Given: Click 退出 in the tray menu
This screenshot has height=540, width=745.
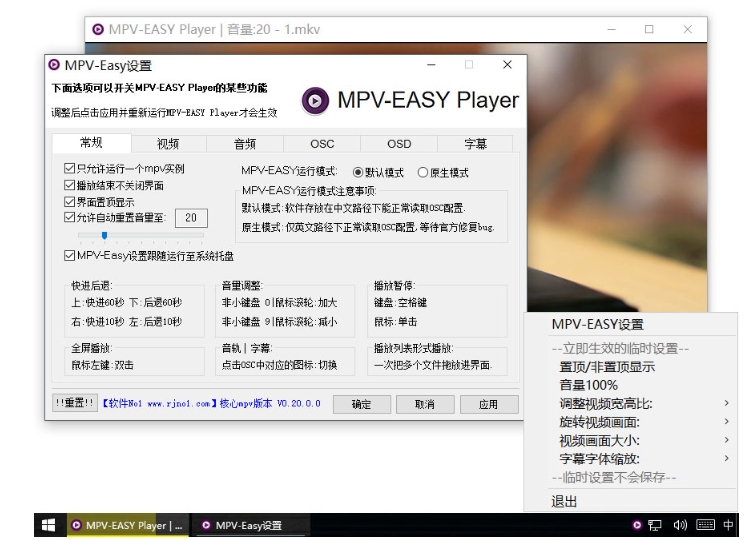Looking at the screenshot, I should click(630, 501).
